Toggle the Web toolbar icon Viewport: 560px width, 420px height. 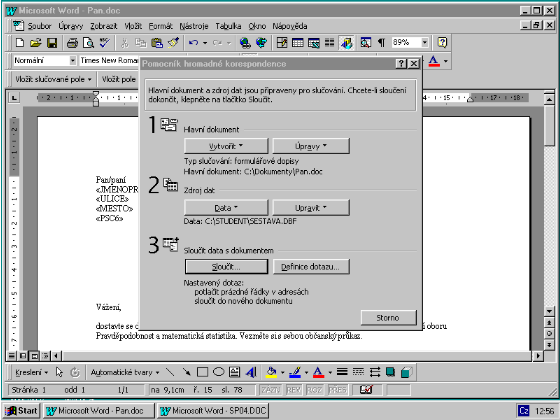pyautogui.click(x=261, y=43)
